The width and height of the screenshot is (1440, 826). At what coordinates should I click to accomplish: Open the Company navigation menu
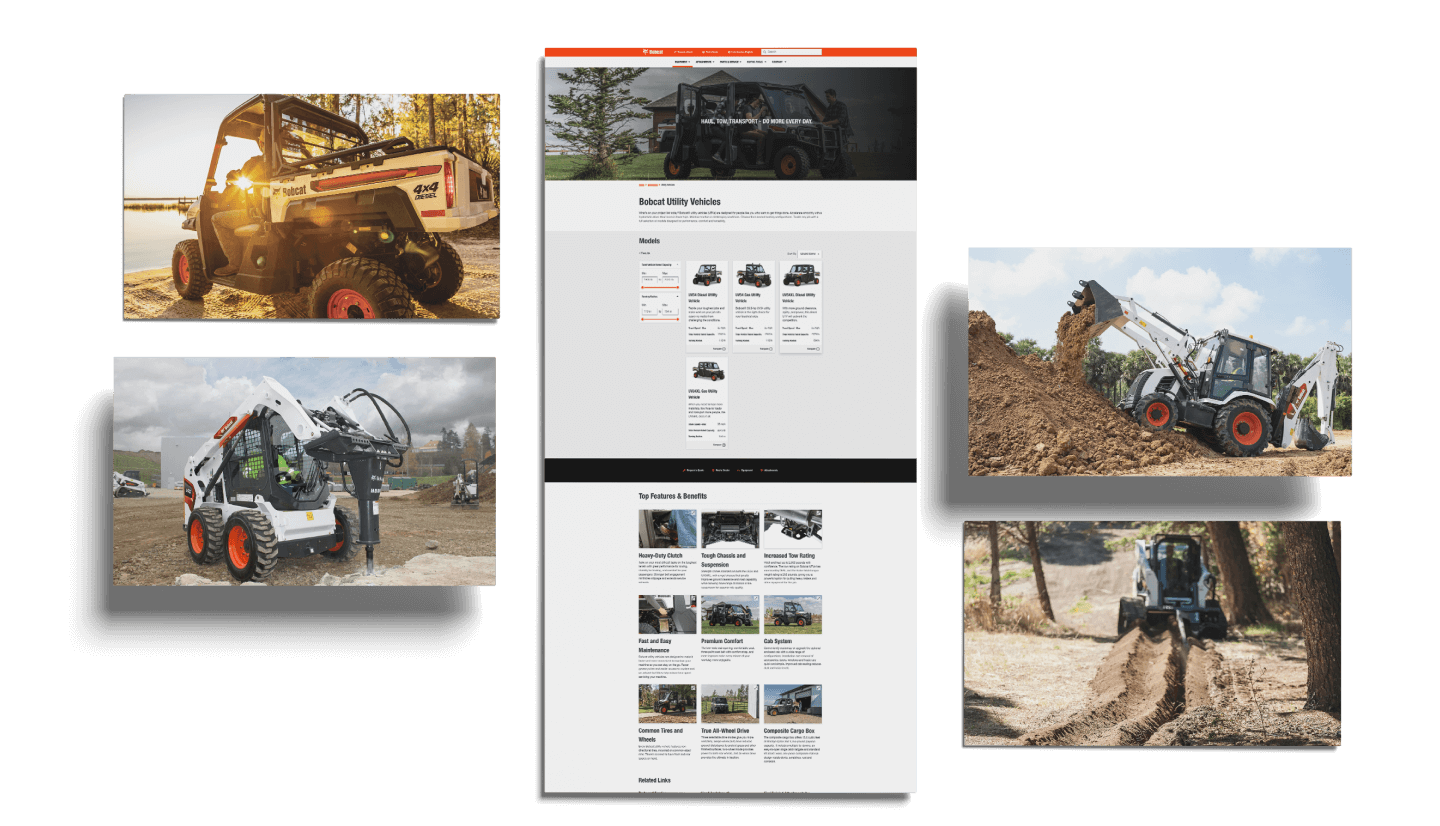(x=778, y=62)
